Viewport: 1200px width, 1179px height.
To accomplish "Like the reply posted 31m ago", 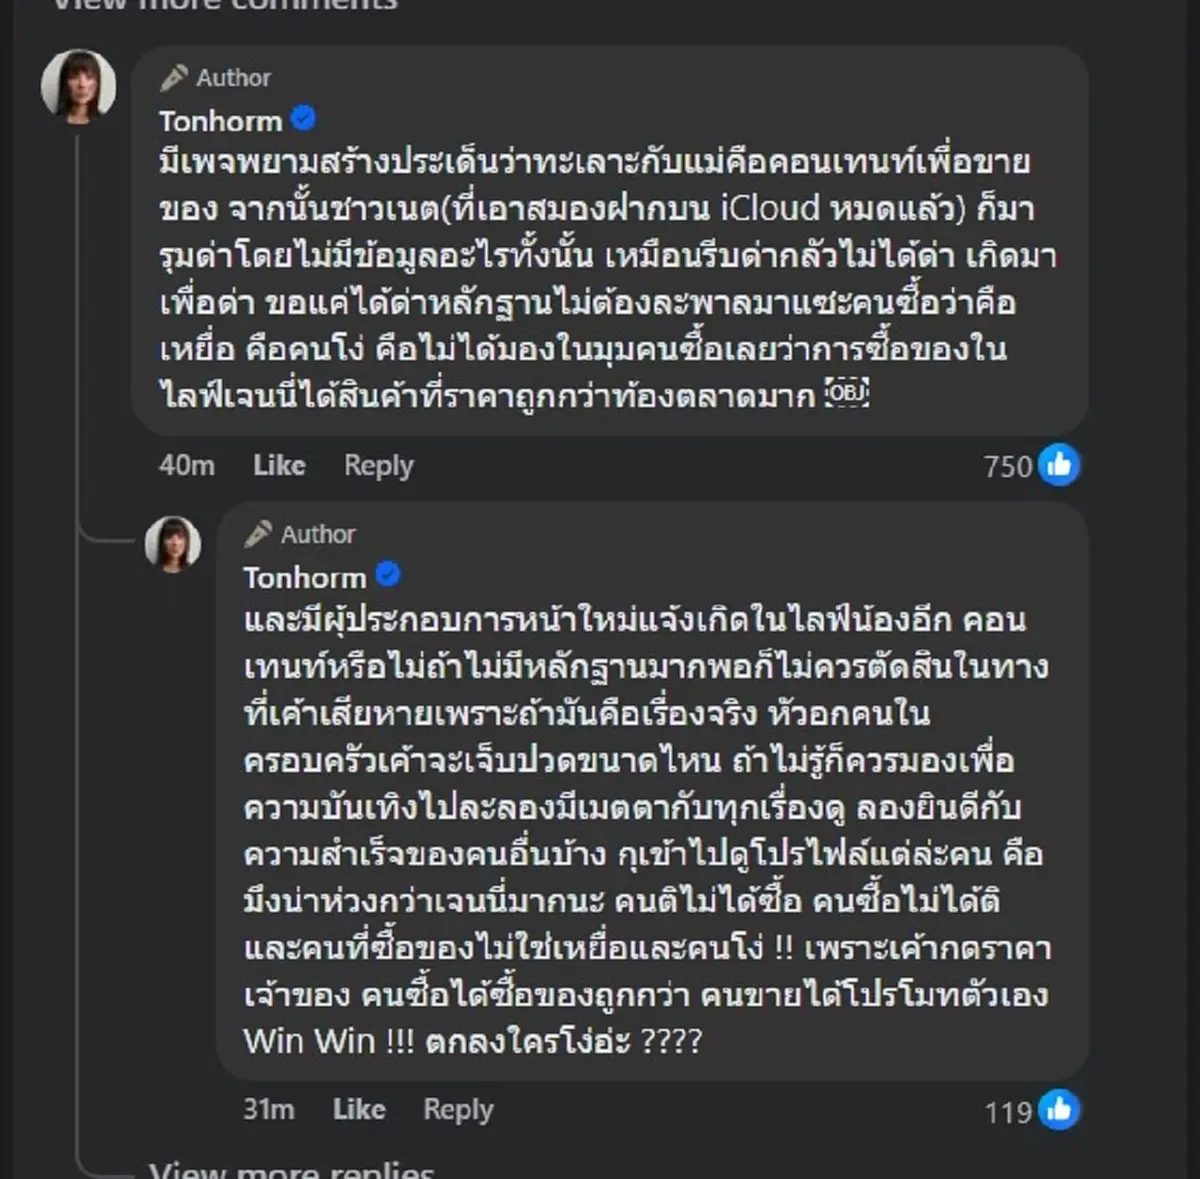I will 359,1109.
